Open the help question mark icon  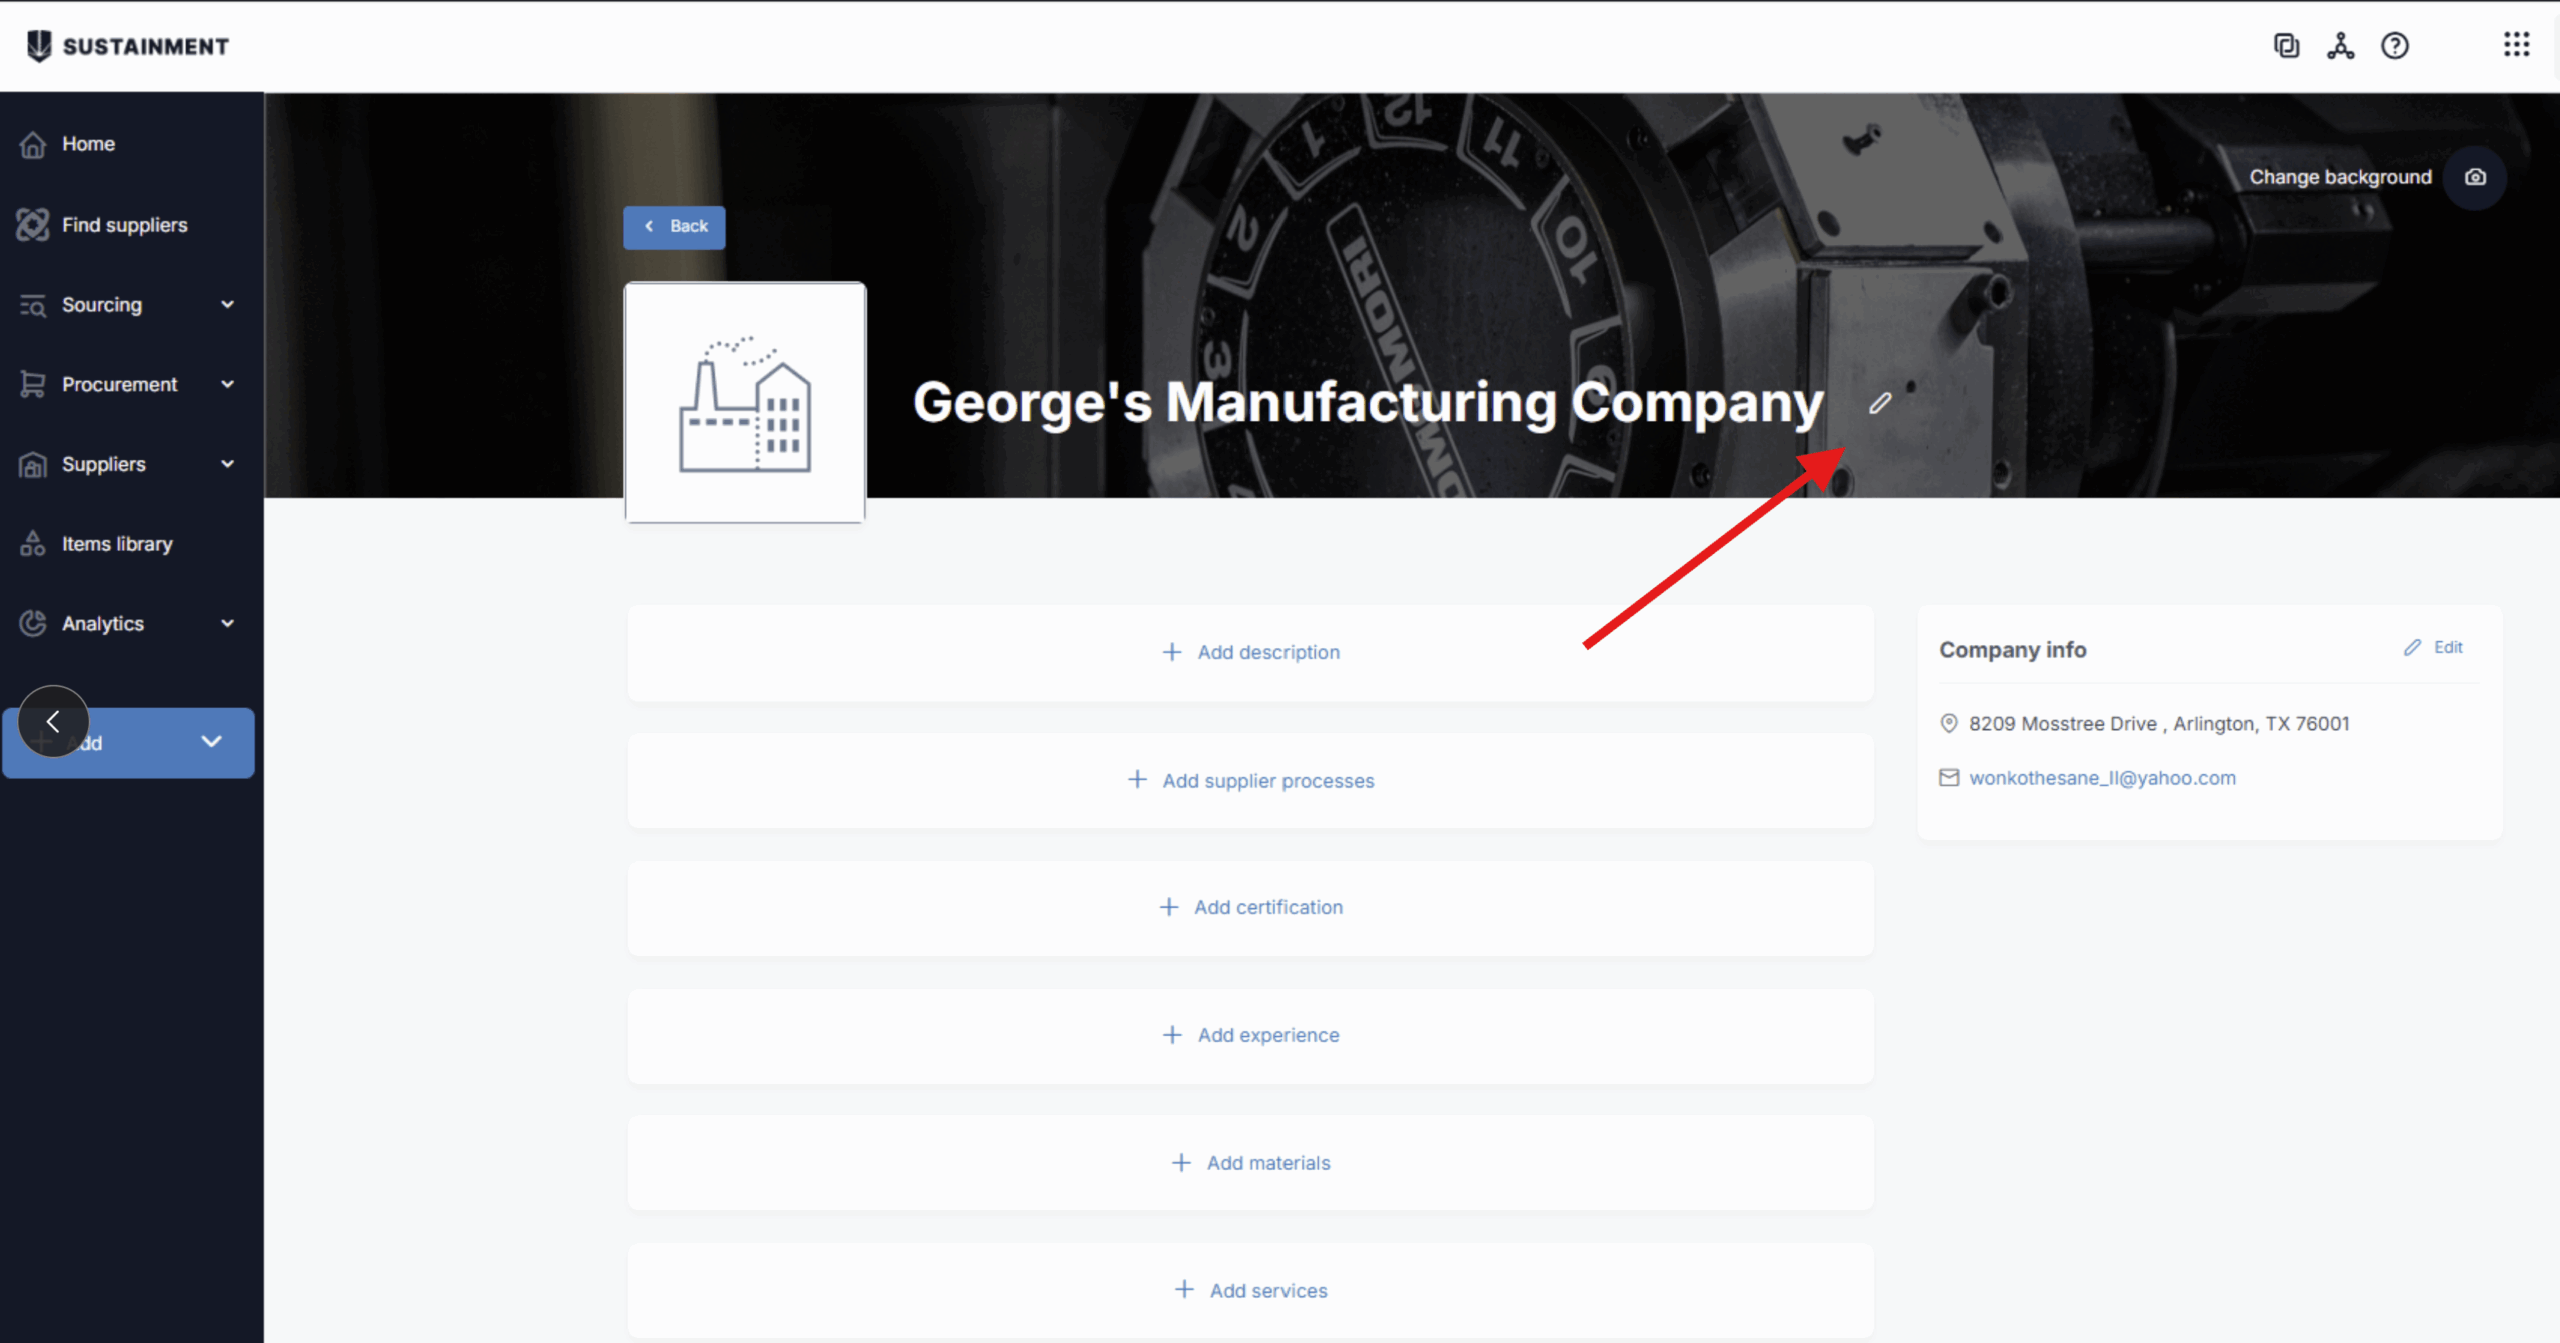(x=2394, y=46)
